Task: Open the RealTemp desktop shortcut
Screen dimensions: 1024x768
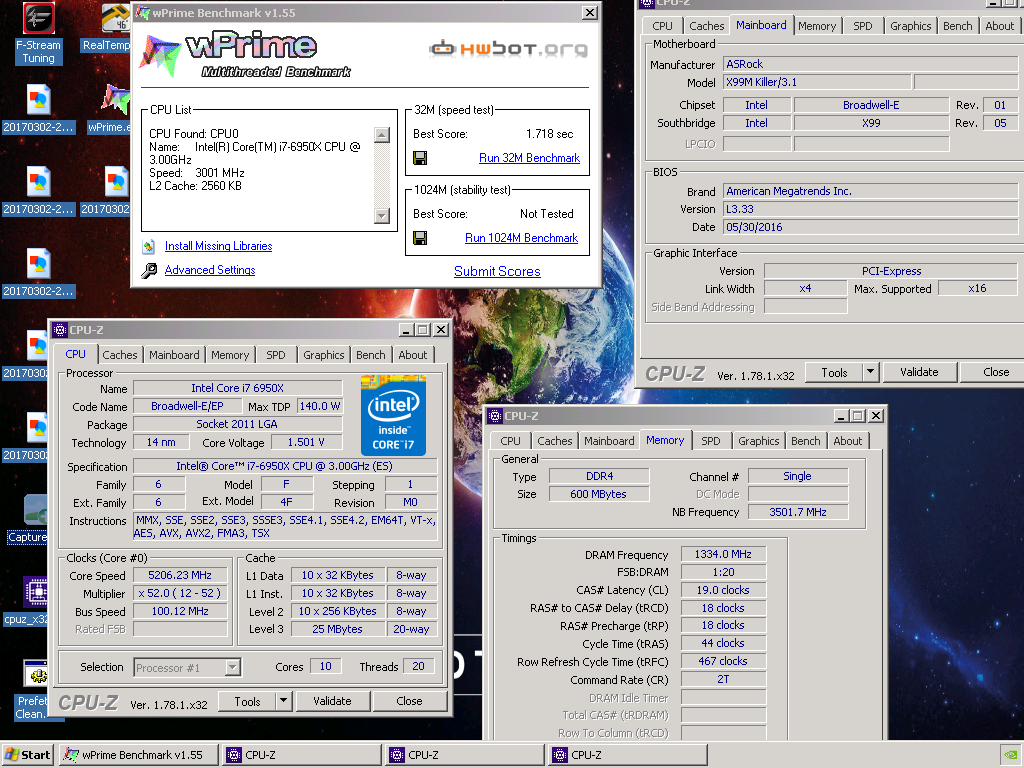Action: click(108, 26)
